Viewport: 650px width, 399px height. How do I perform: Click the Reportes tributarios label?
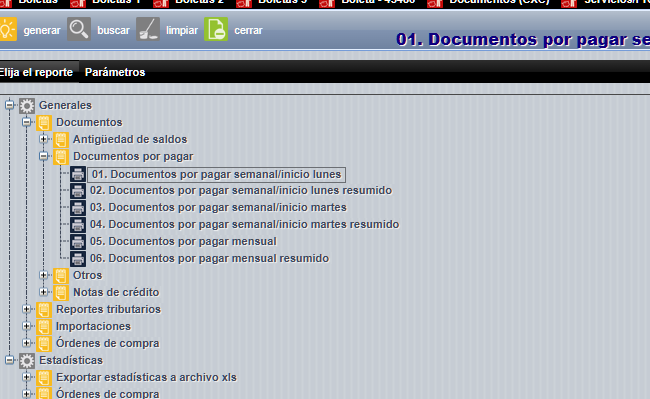click(108, 310)
